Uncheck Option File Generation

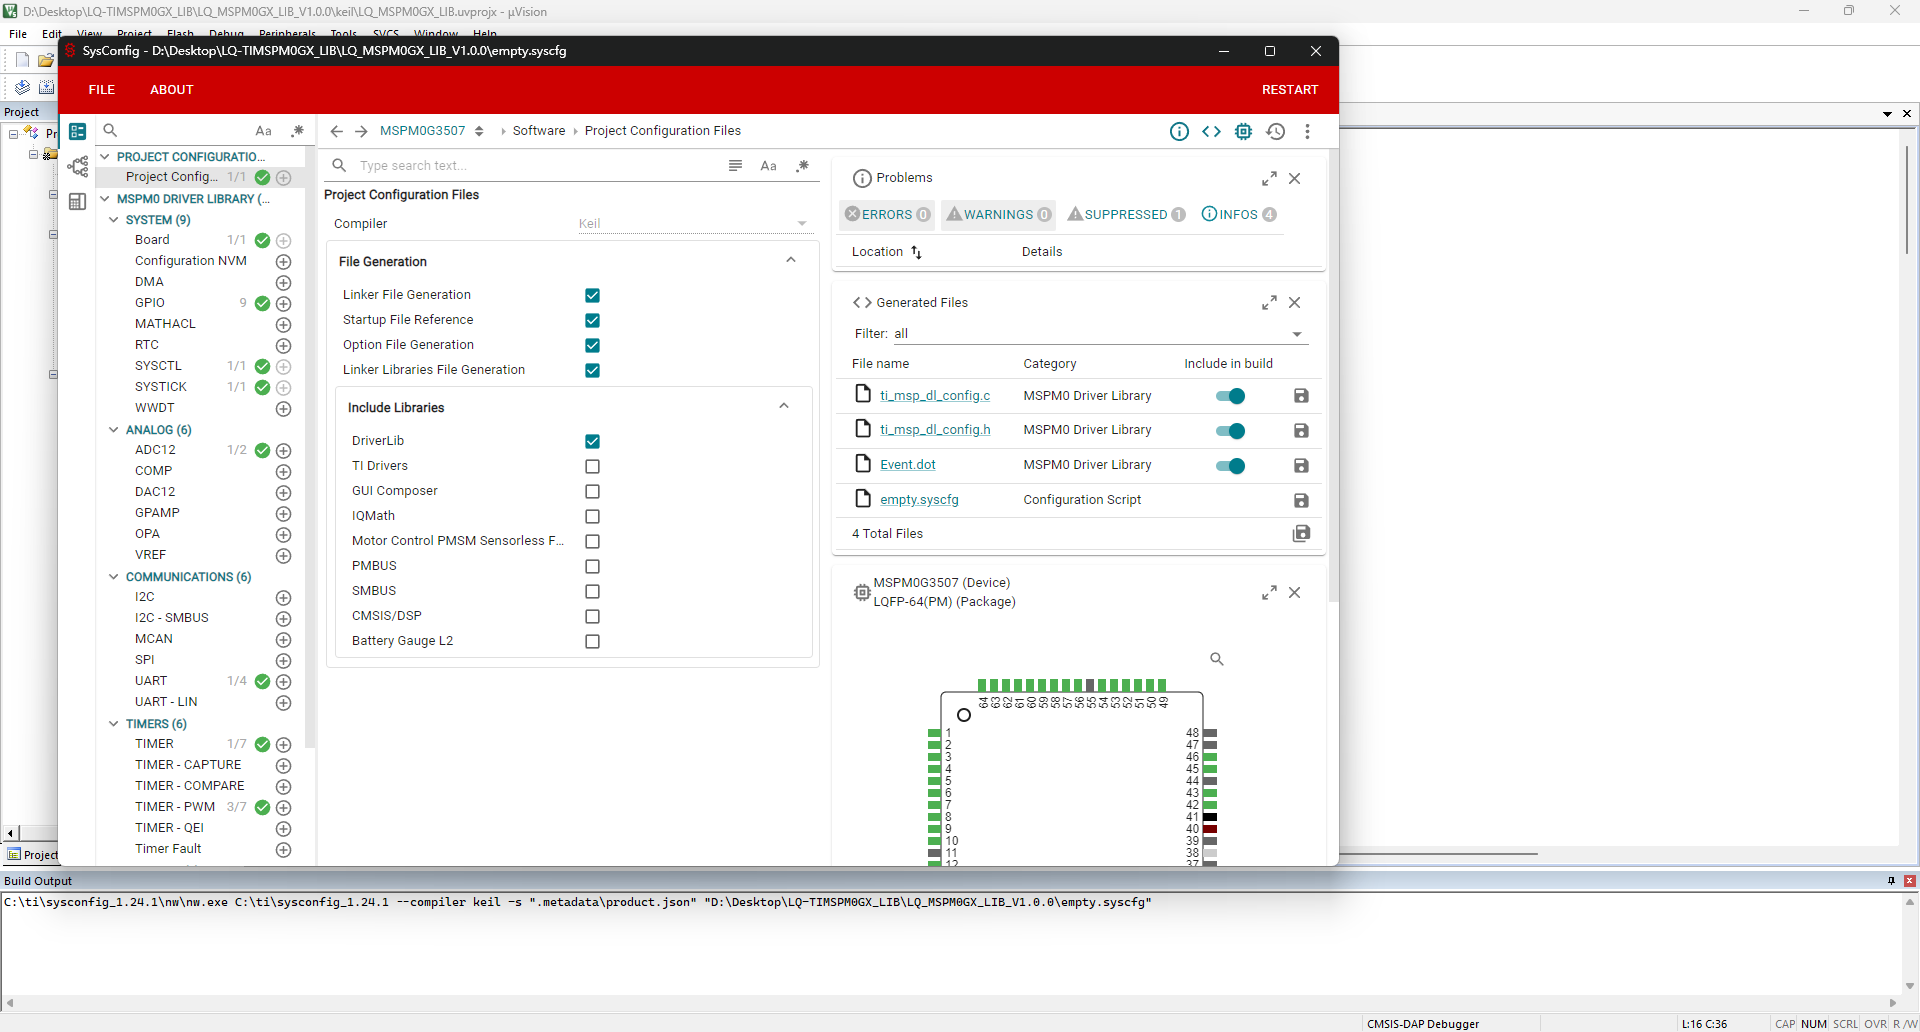click(x=593, y=345)
